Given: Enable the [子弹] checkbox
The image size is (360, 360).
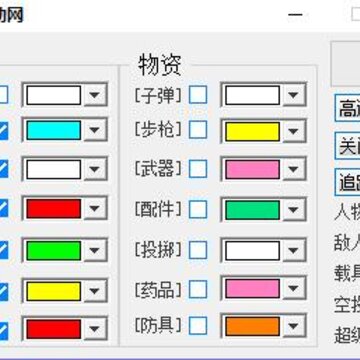Looking at the screenshot, I should (x=198, y=95).
